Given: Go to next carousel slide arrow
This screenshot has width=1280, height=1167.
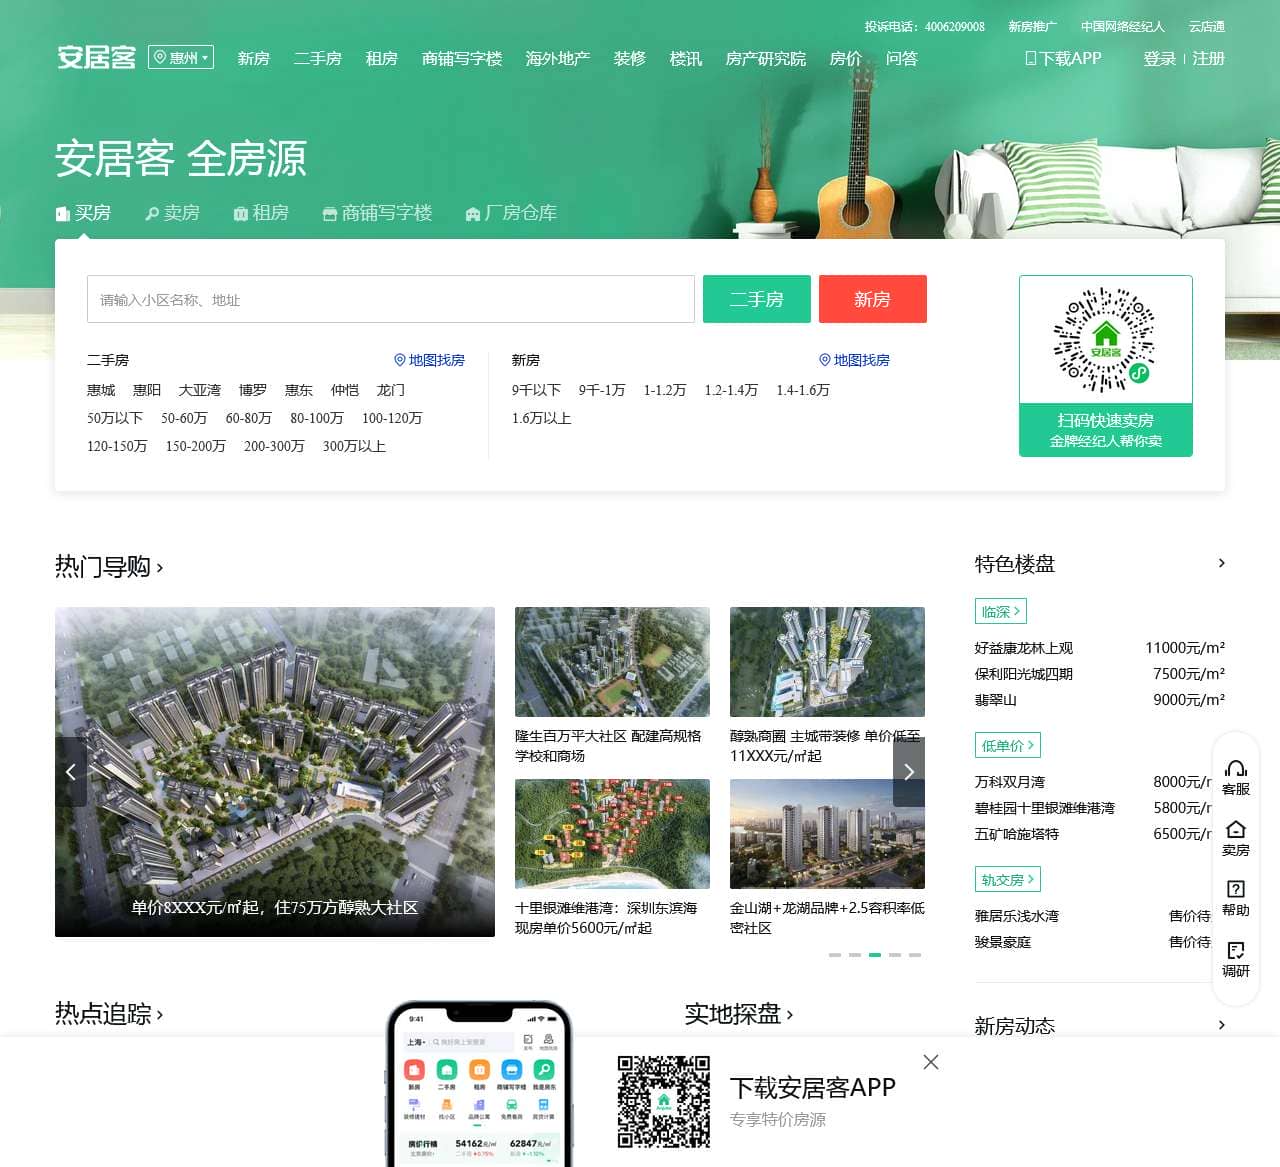Looking at the screenshot, I should coord(909,772).
